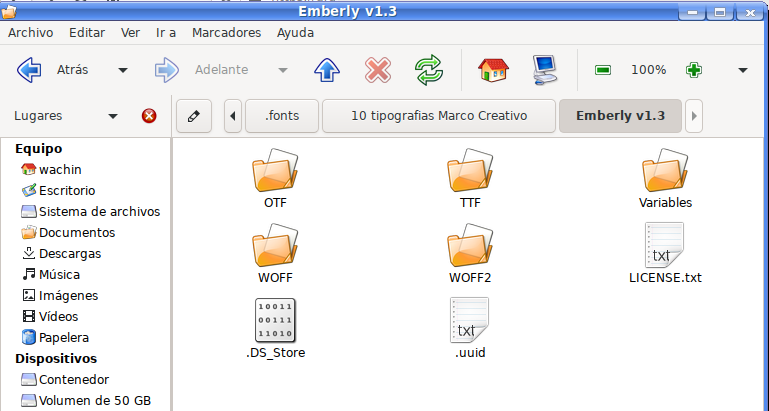Image resolution: width=769 pixels, height=411 pixels.
Task: Open the Adelante history dropdown arrow
Action: coord(283,70)
